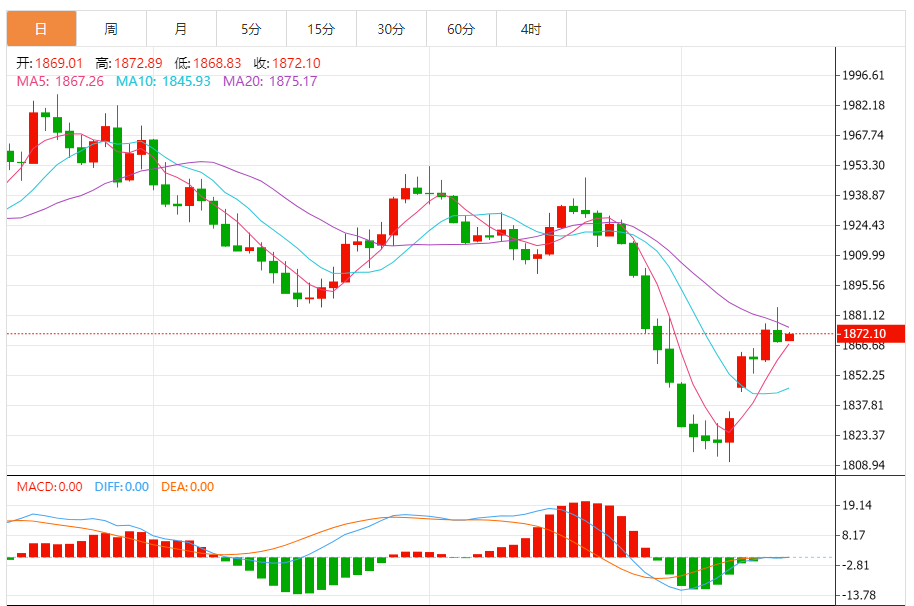This screenshot has height=606, width=914.
Task: Click the MA5 value 1867.26
Action: 79,81
